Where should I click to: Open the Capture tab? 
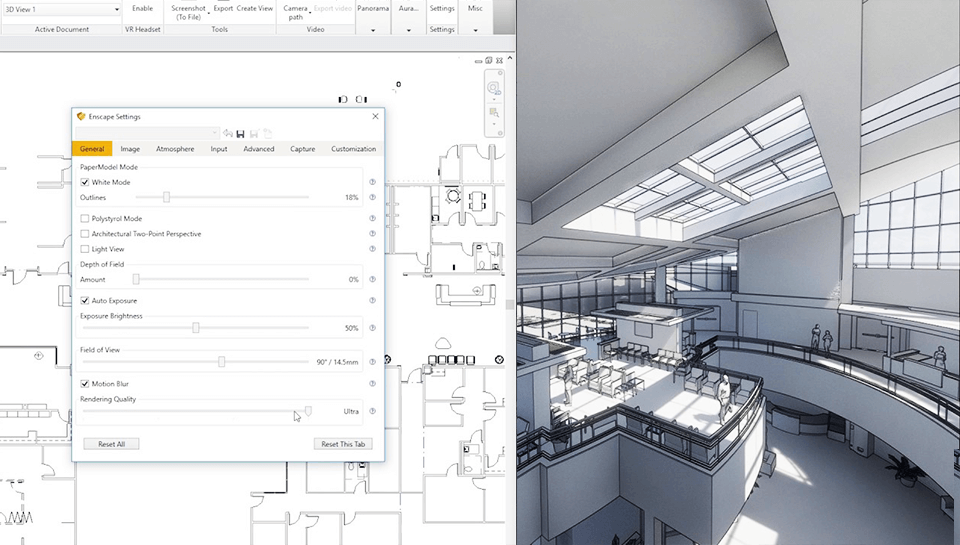(302, 149)
